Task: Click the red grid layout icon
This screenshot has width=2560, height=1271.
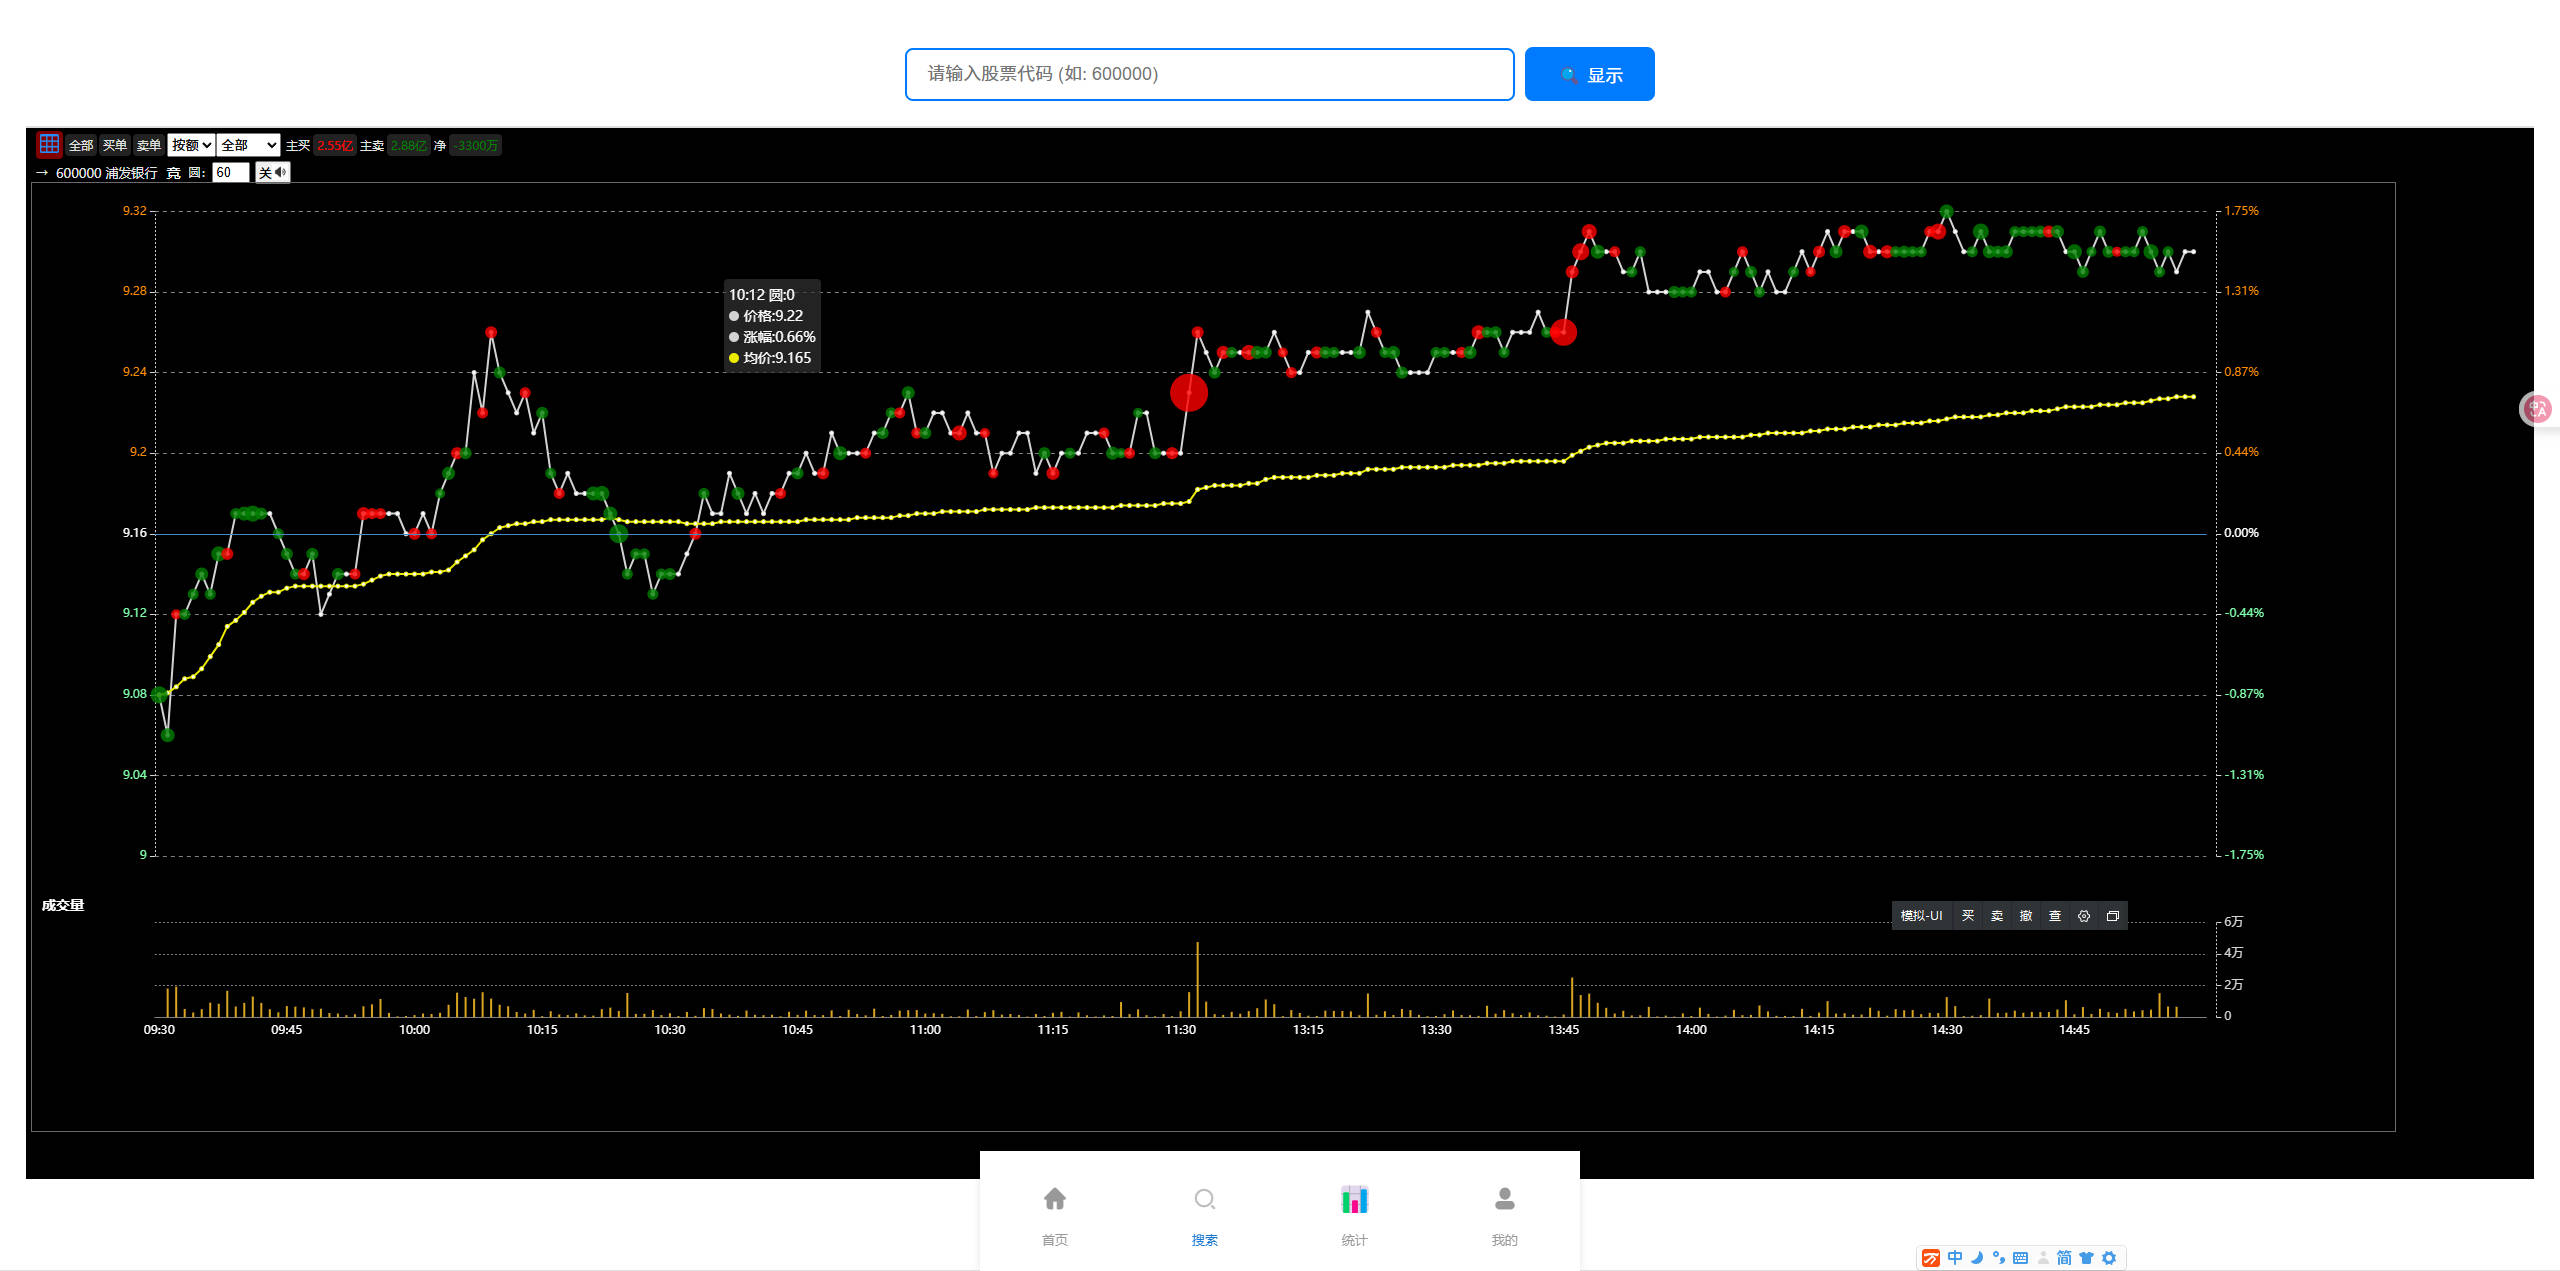Action: click(49, 144)
